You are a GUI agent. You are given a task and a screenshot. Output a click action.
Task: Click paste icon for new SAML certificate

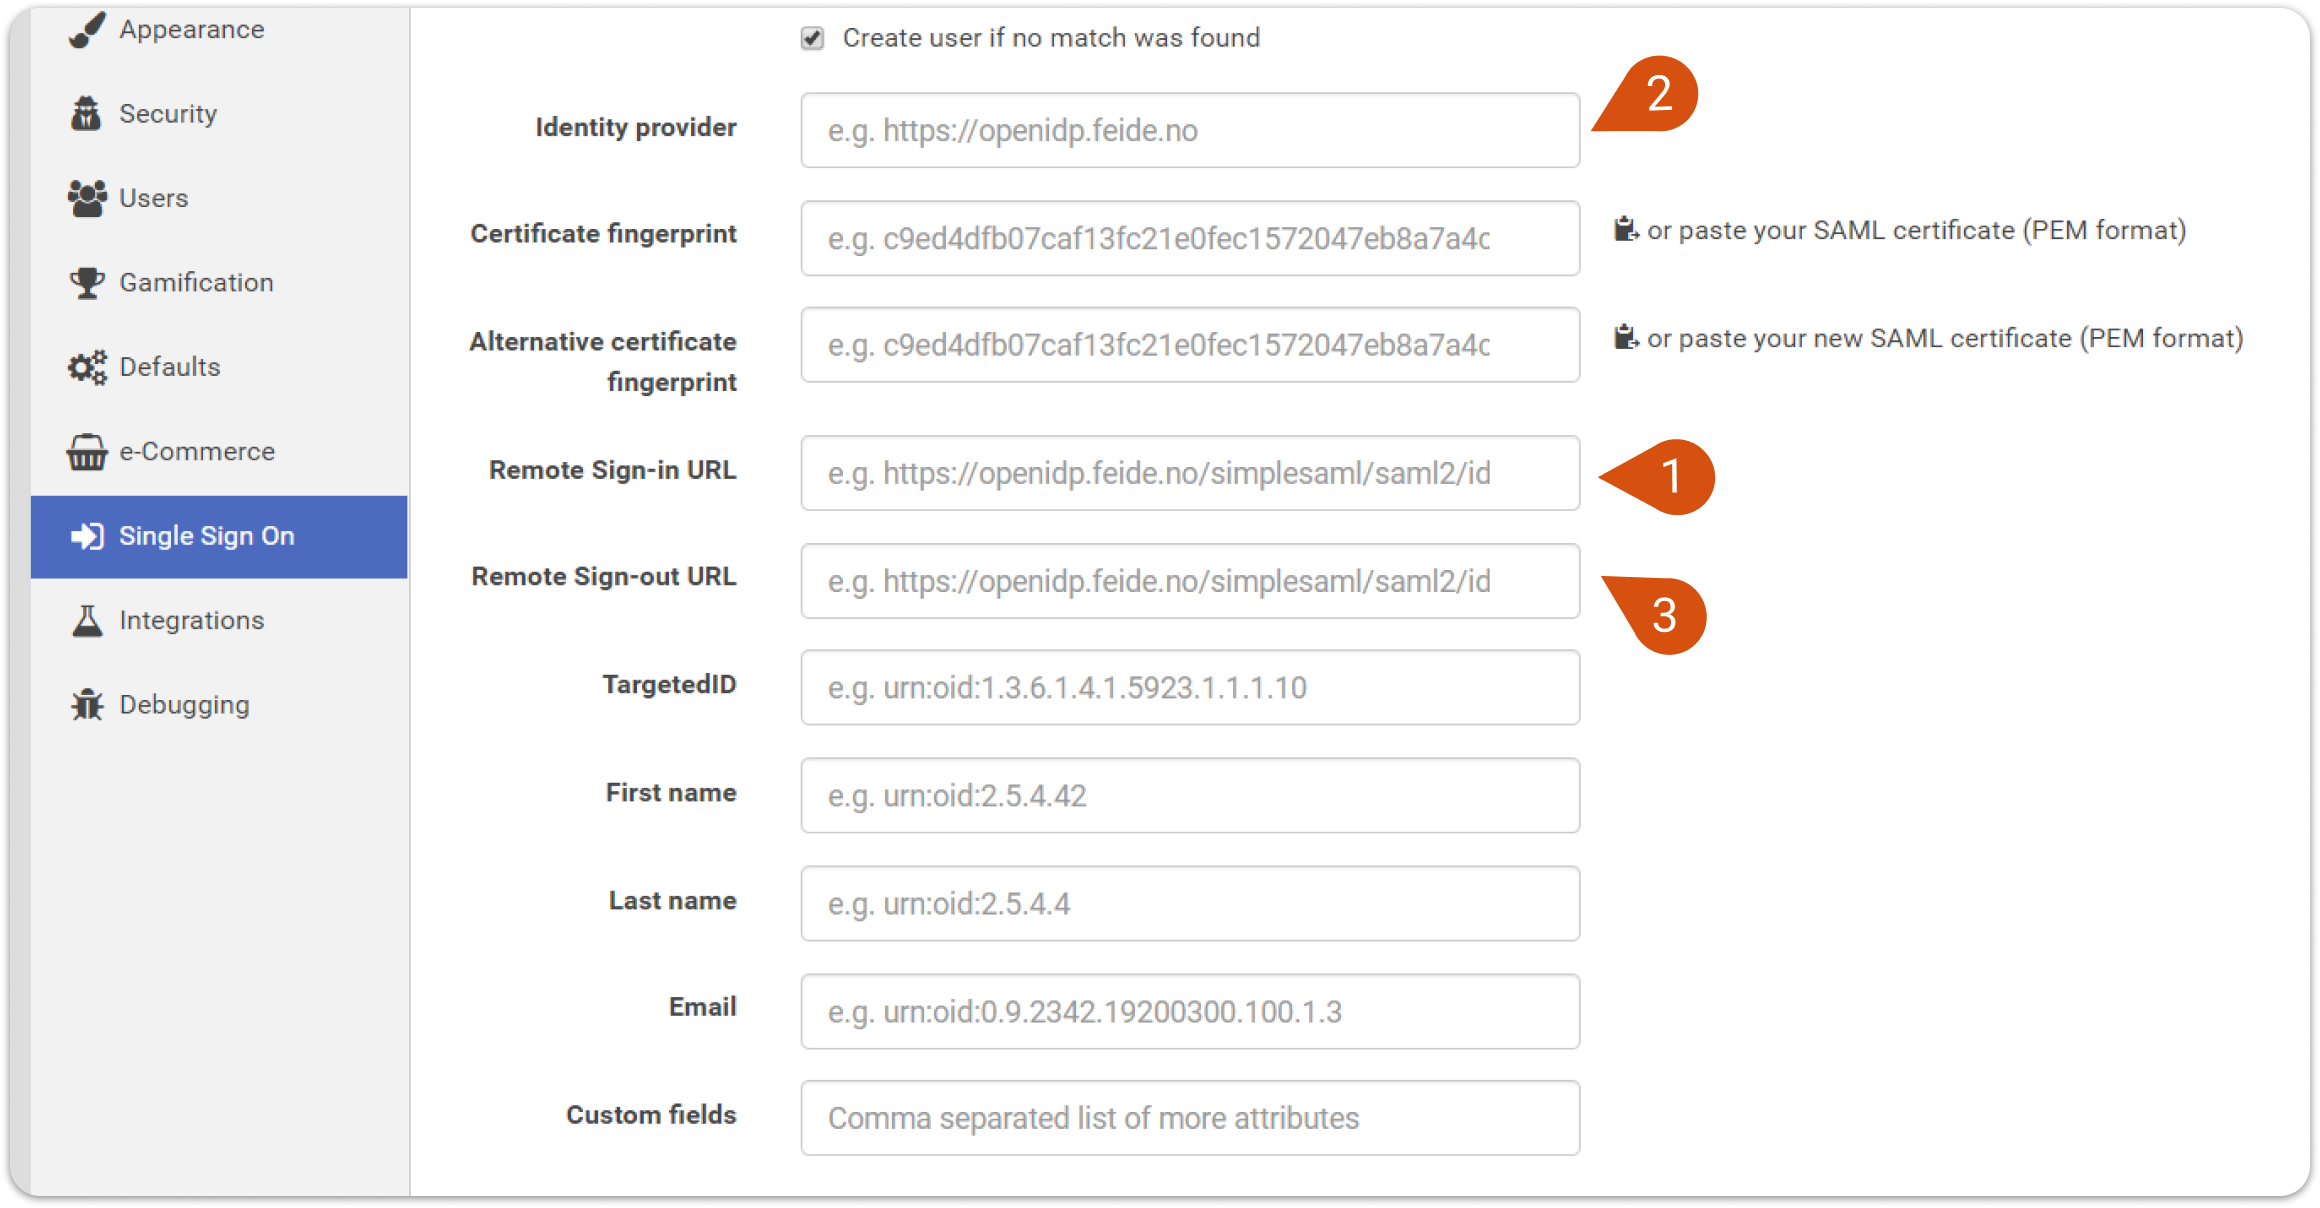click(x=1626, y=338)
